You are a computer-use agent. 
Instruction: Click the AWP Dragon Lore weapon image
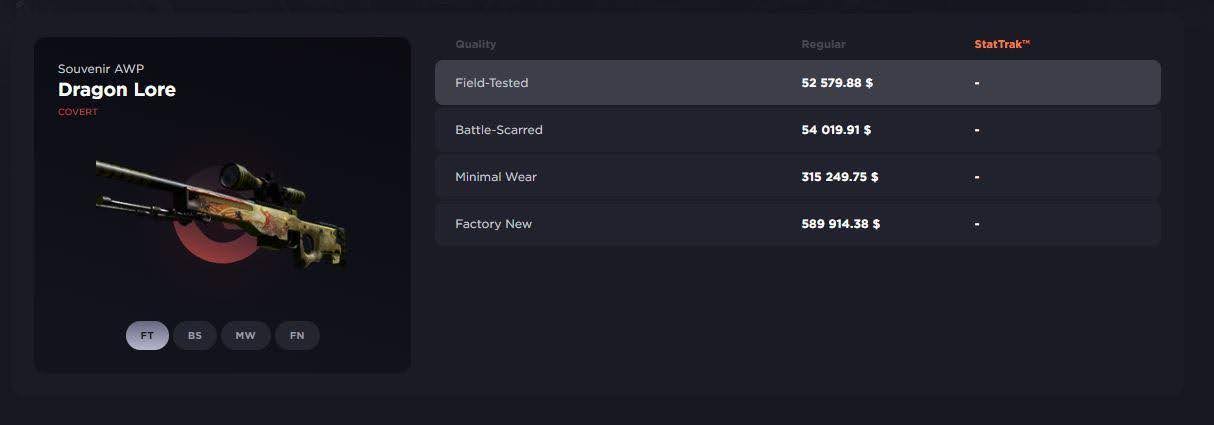click(x=222, y=212)
